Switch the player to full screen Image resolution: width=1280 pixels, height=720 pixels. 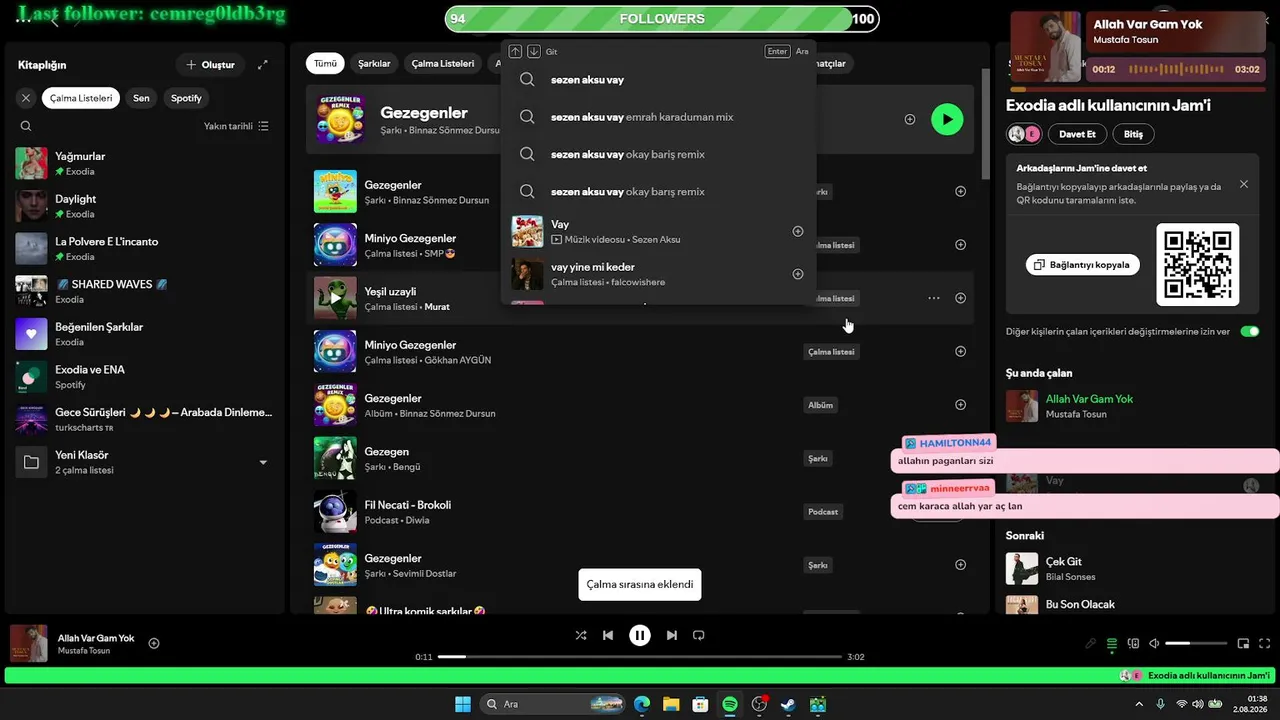(1265, 644)
